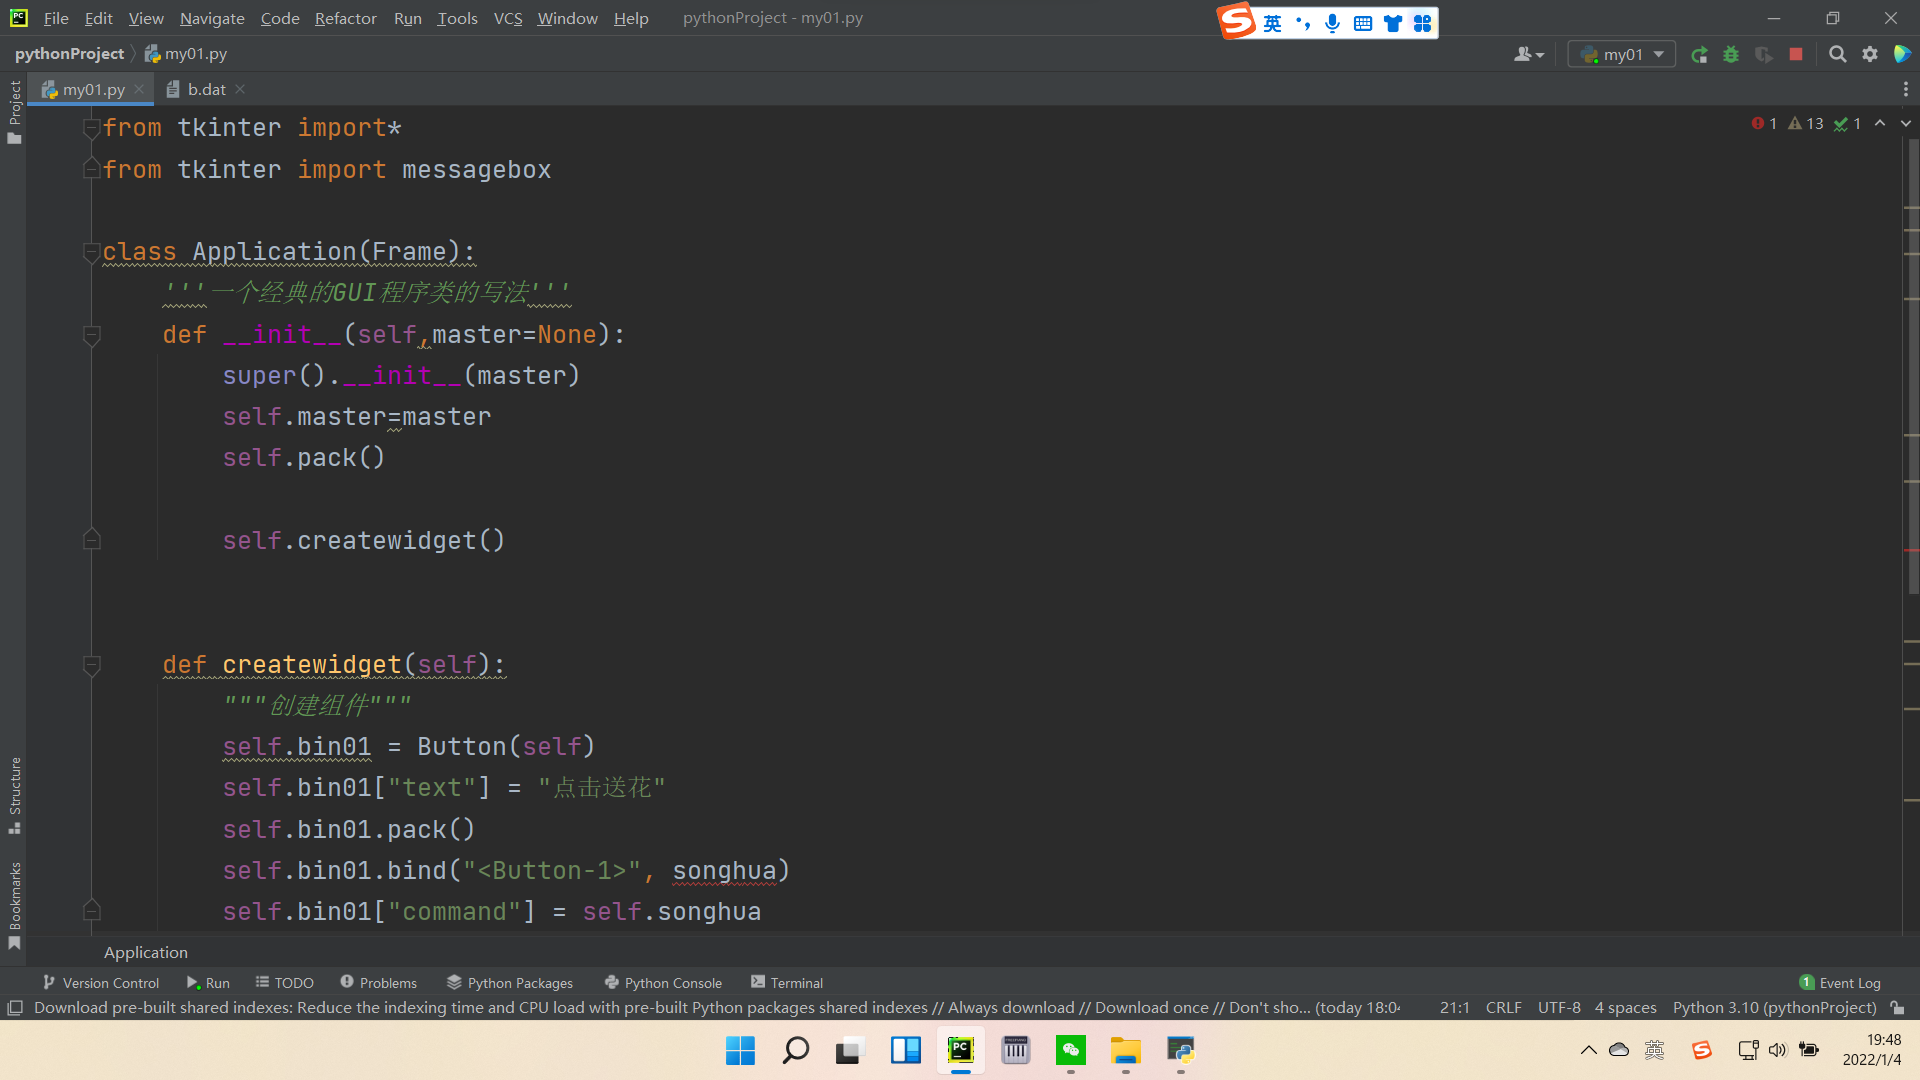The image size is (1920, 1080).
Task: Open Windows taskbar search
Action: (x=796, y=1050)
